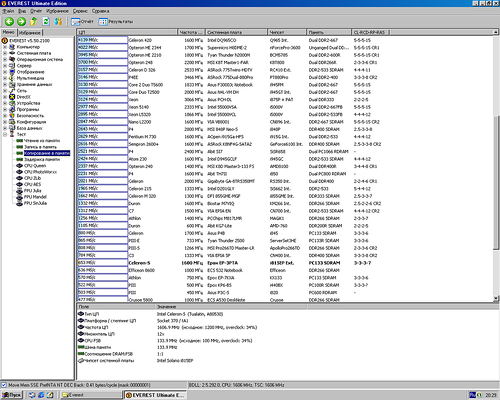Screen dimensions: 500x400
Task: Click the Отчёт toolbar button
Action: tap(82, 22)
